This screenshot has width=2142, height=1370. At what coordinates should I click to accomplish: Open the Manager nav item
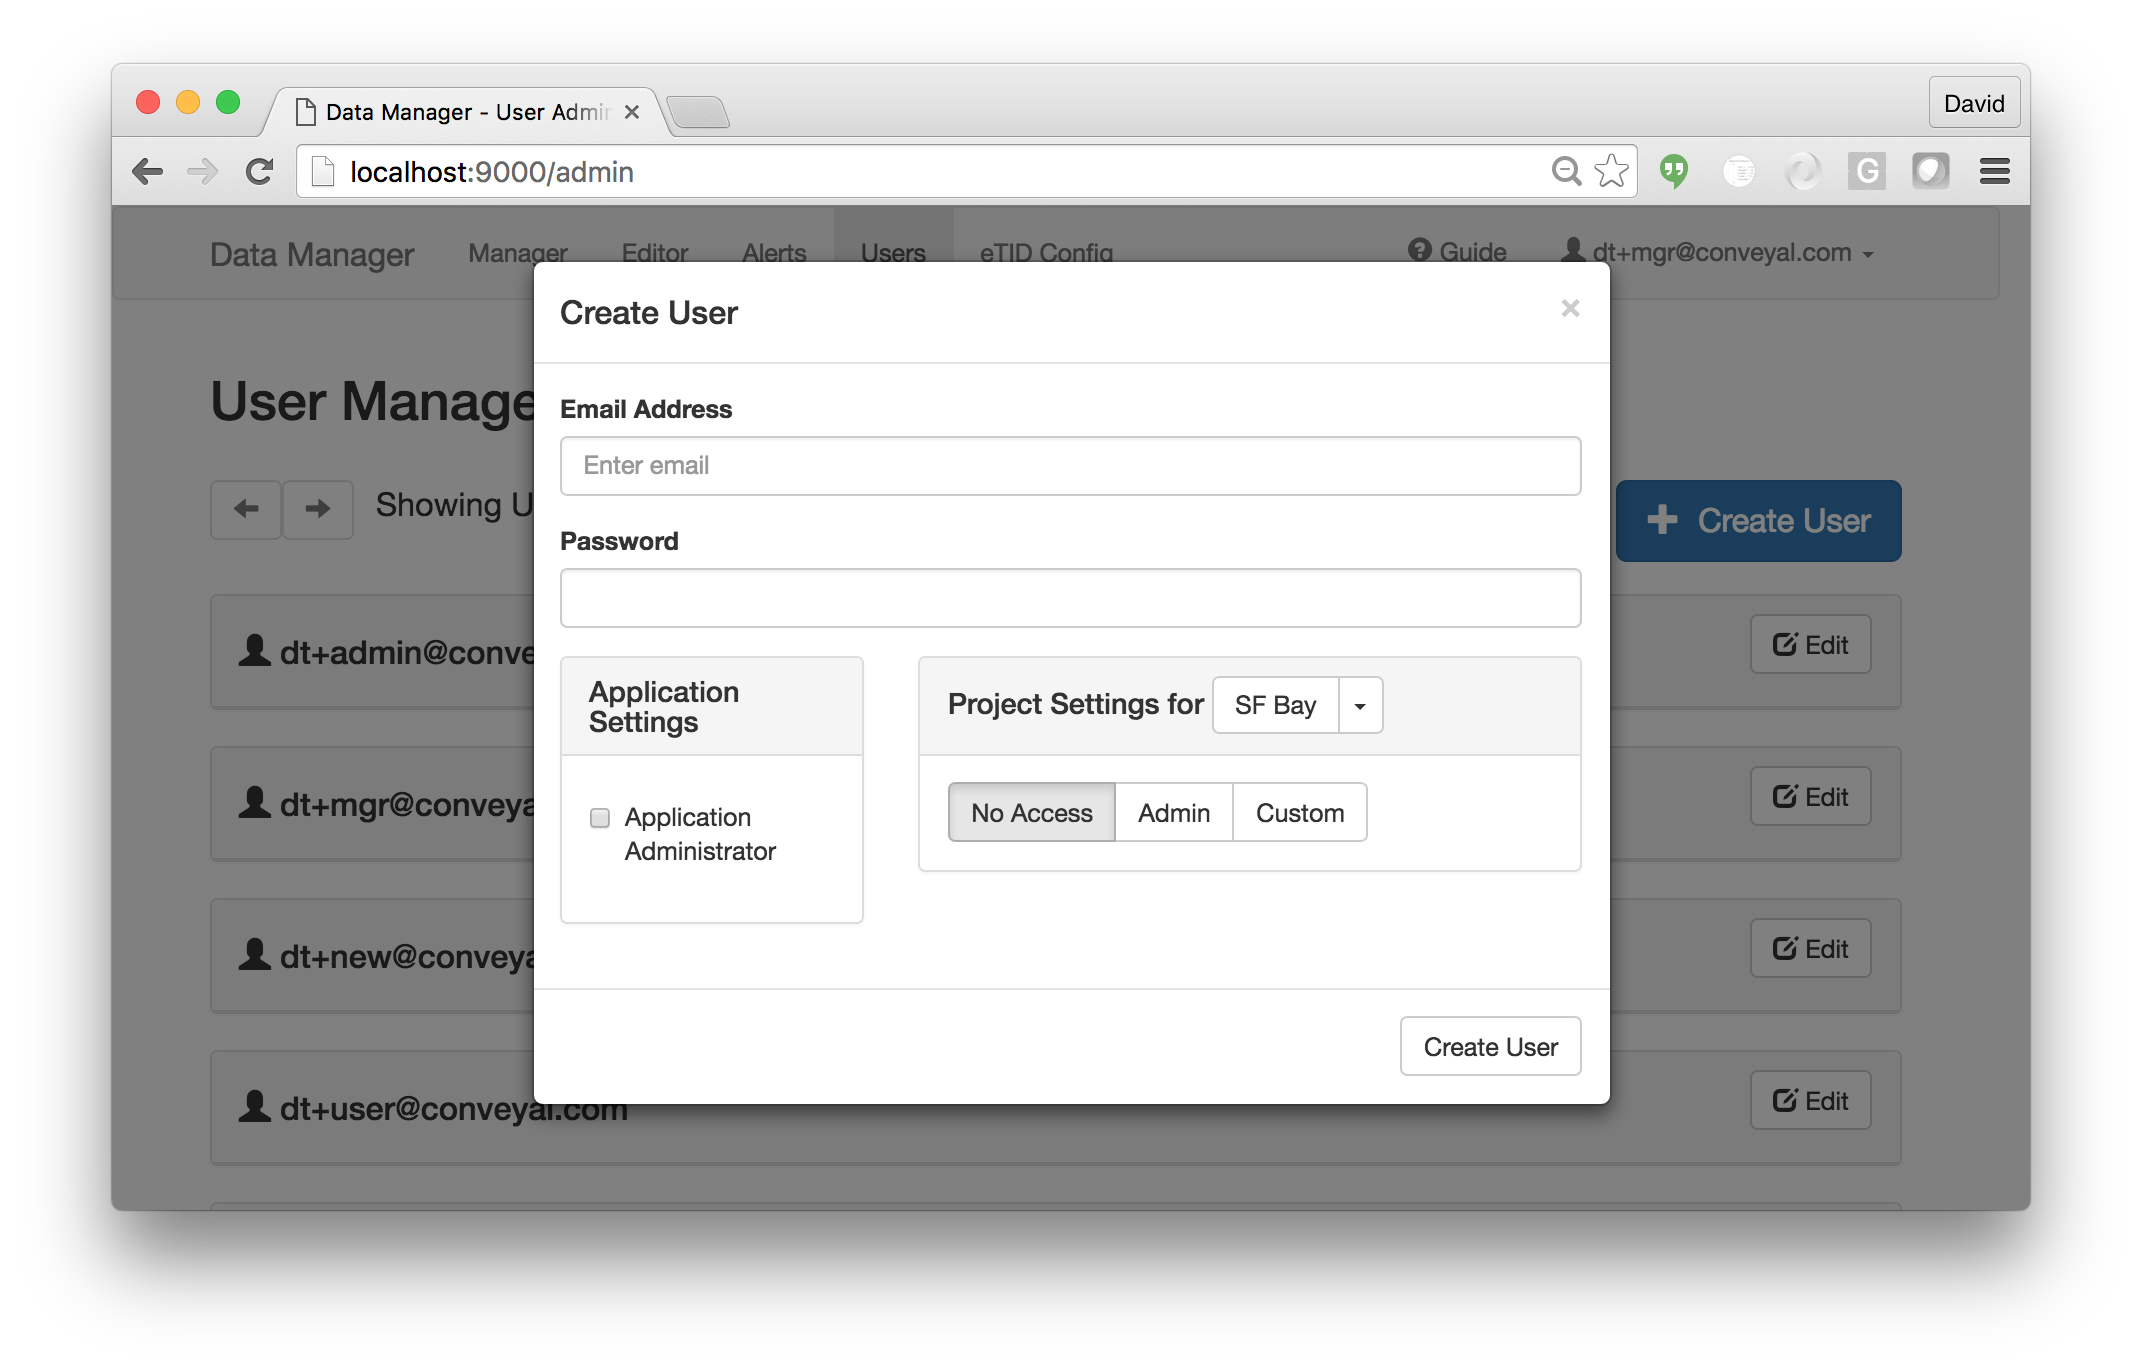518,253
